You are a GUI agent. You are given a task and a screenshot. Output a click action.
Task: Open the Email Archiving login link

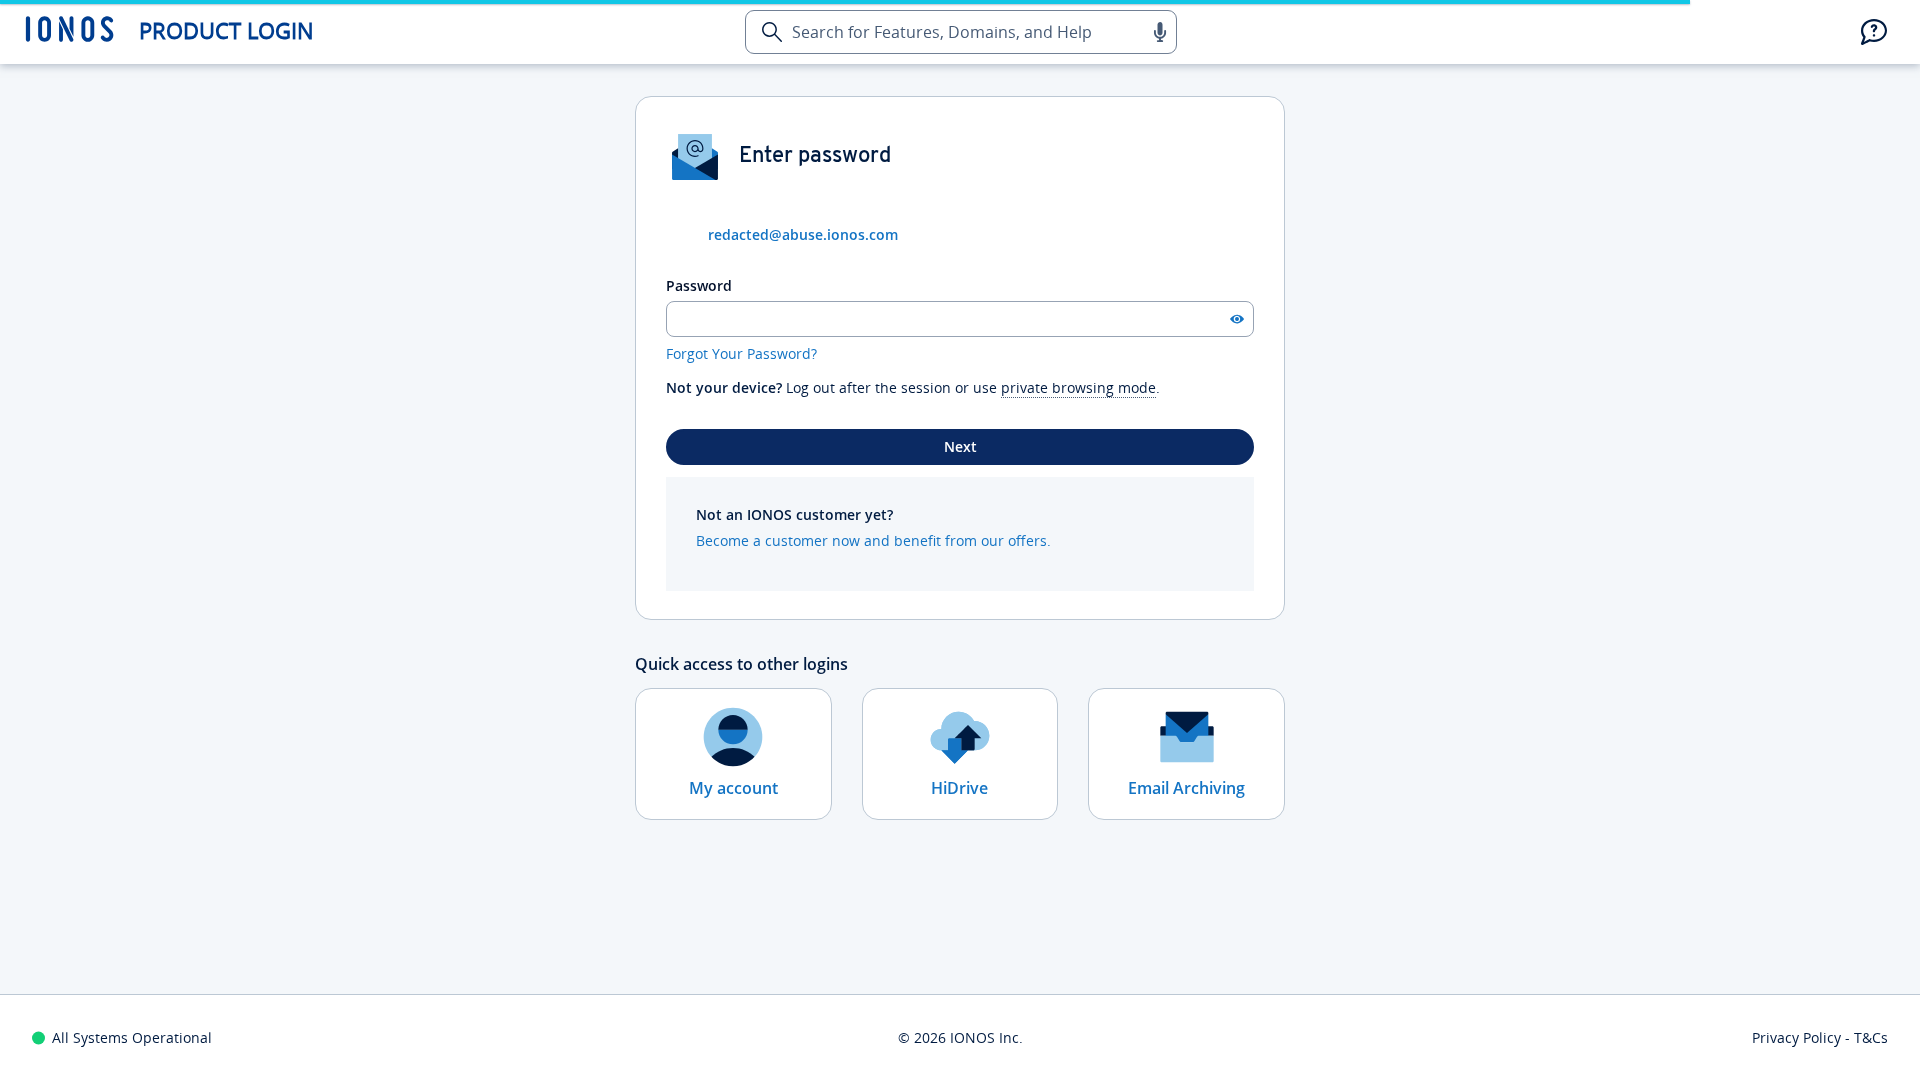[x=1186, y=754]
